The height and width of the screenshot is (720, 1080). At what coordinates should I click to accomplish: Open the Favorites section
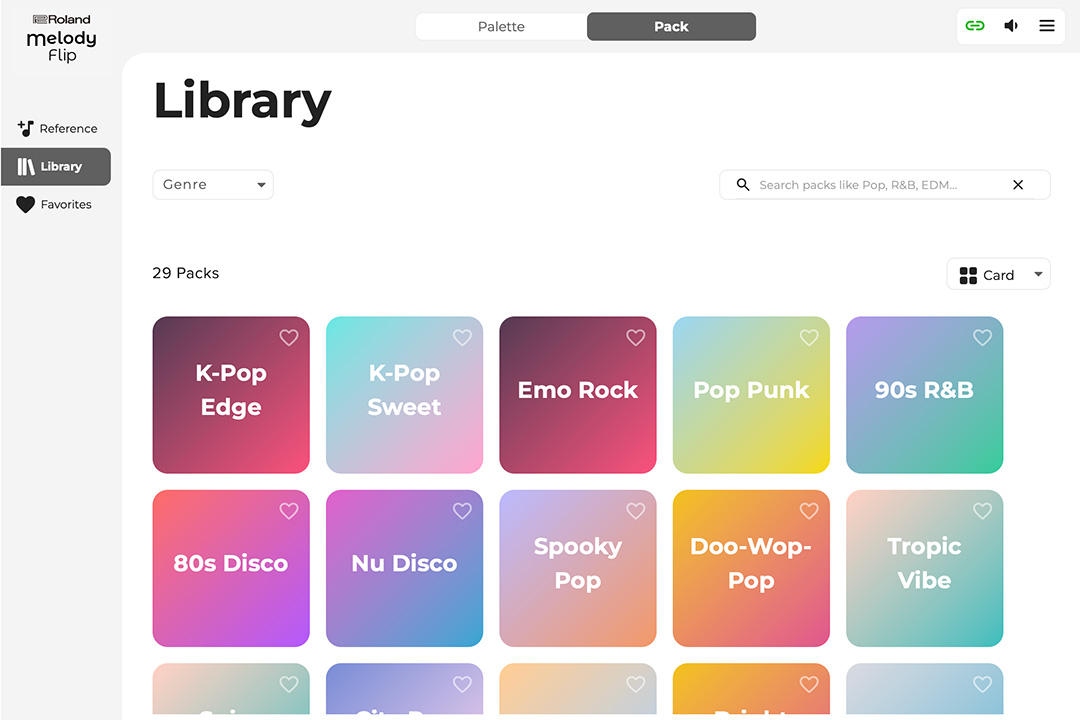[56, 205]
